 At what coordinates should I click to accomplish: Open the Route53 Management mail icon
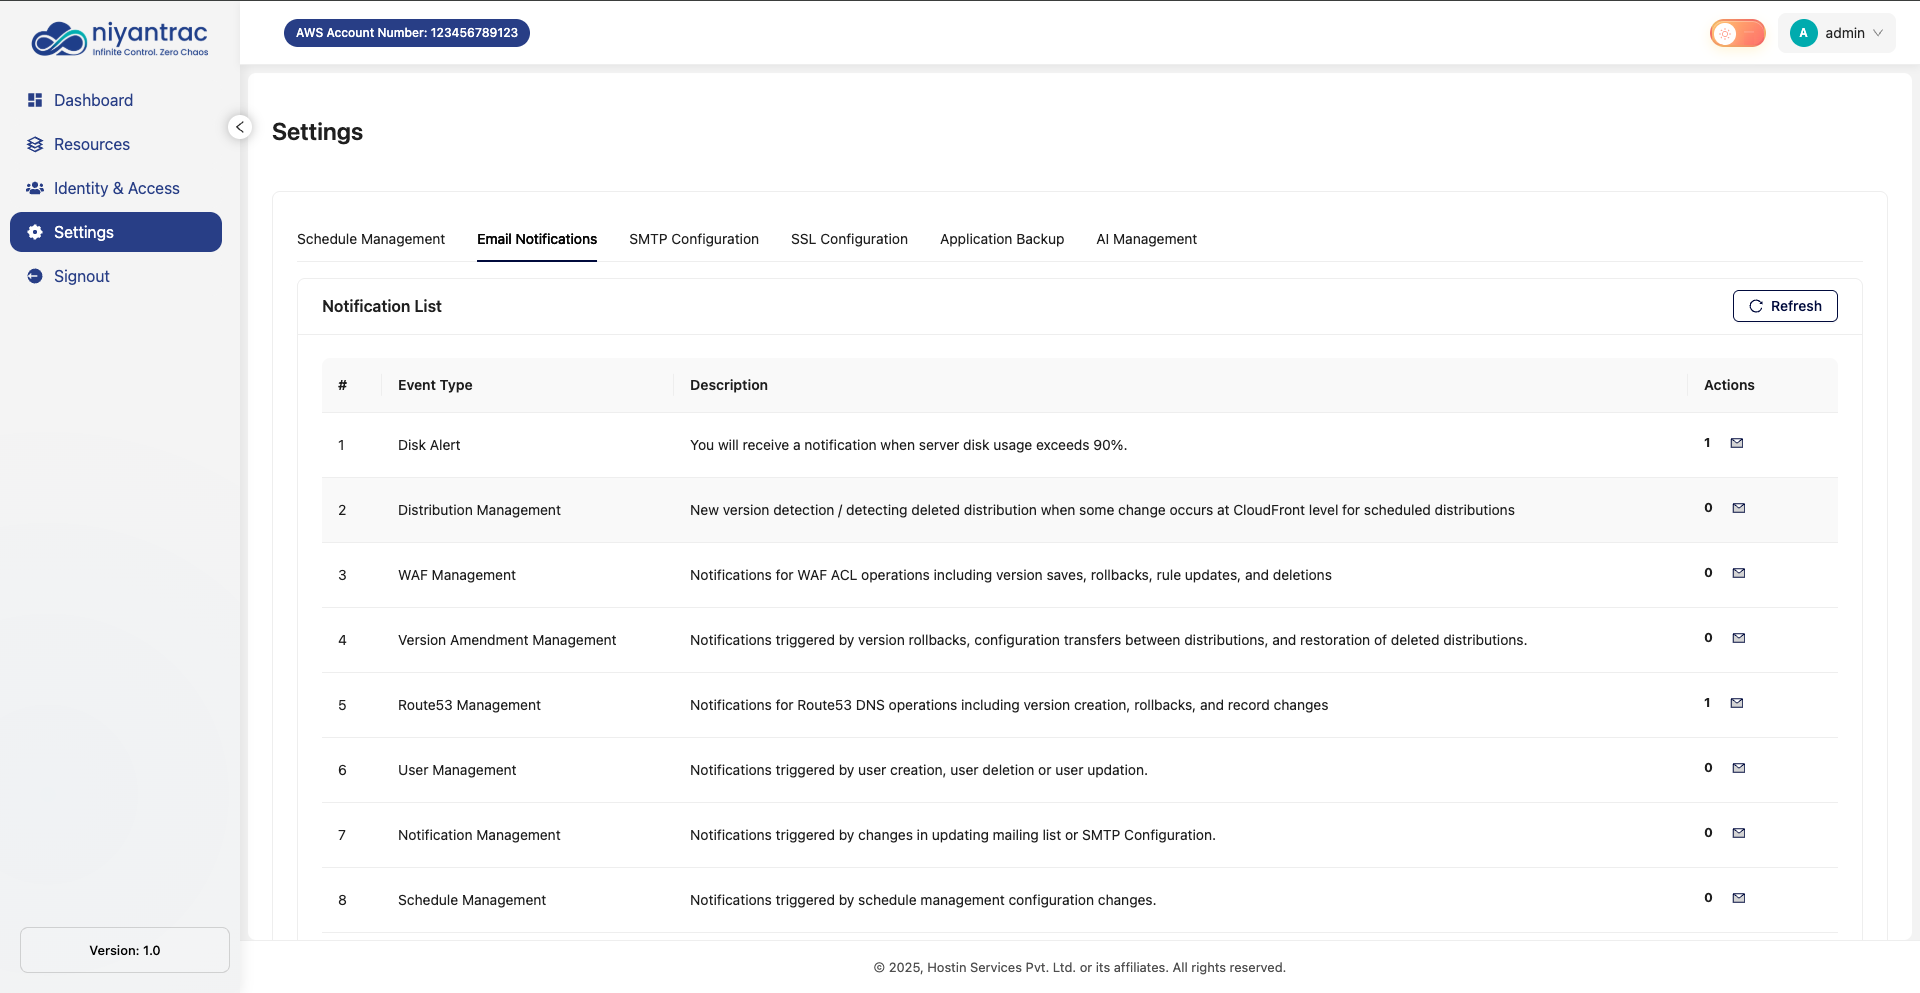point(1737,703)
